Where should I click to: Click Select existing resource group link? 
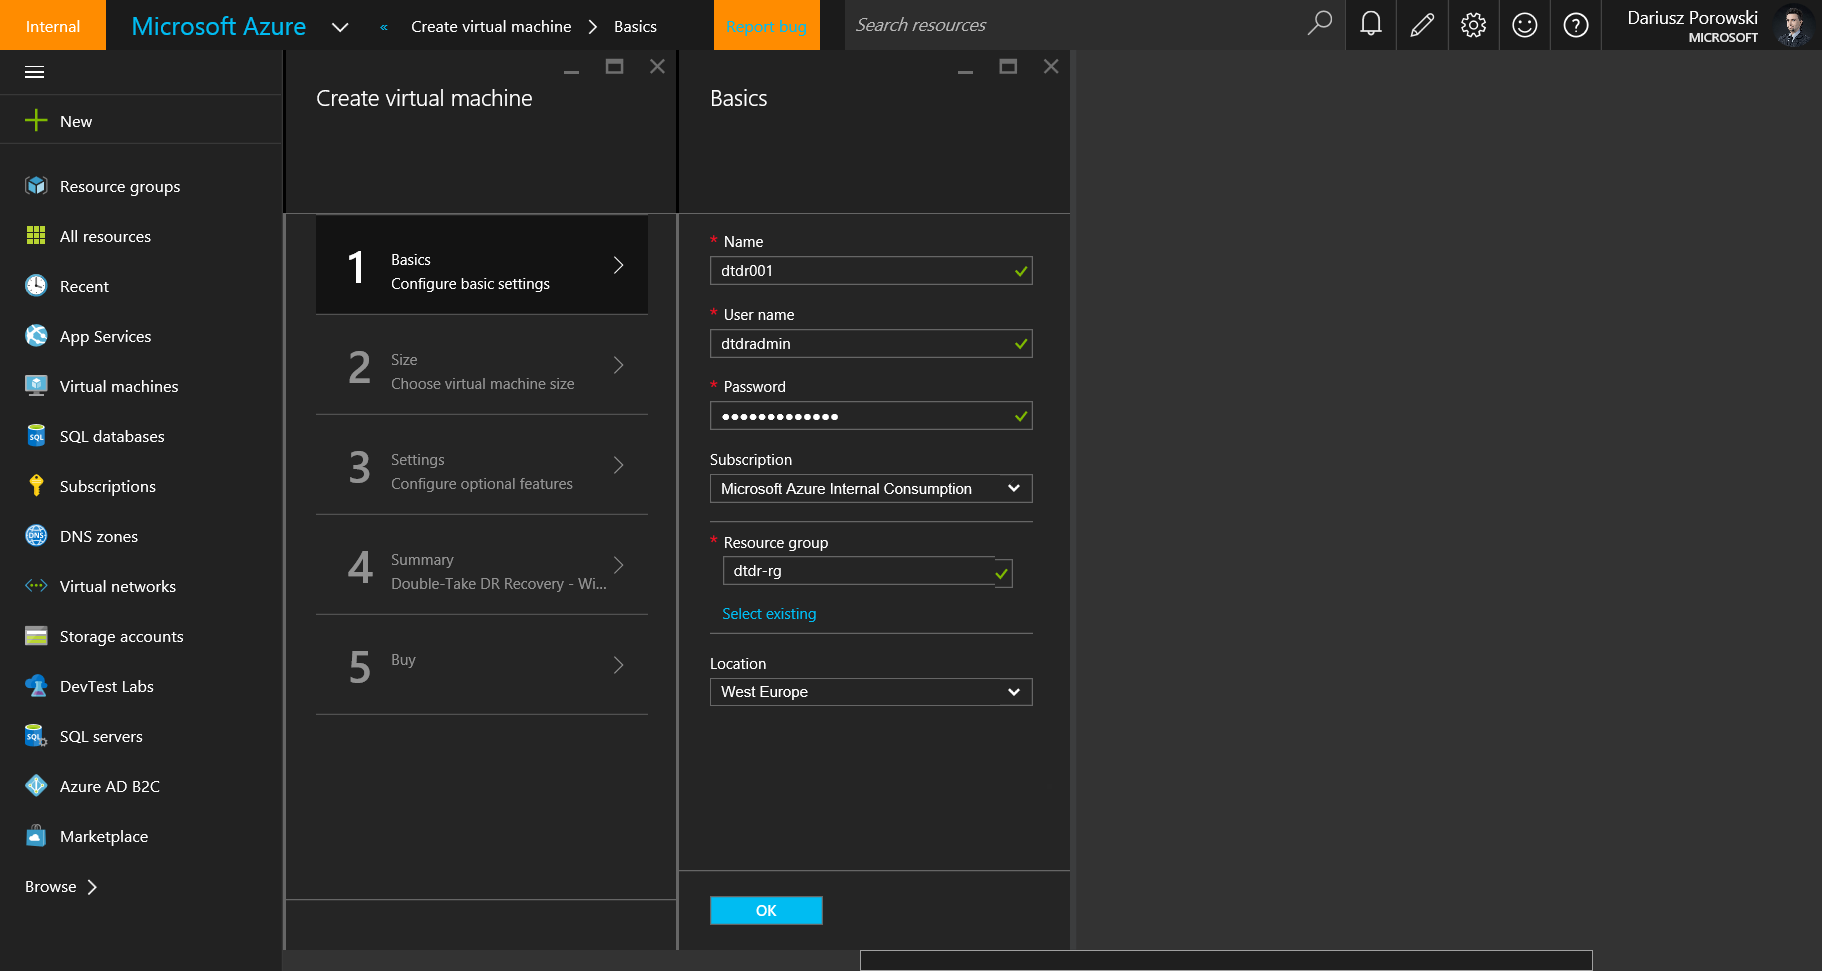[769, 614]
